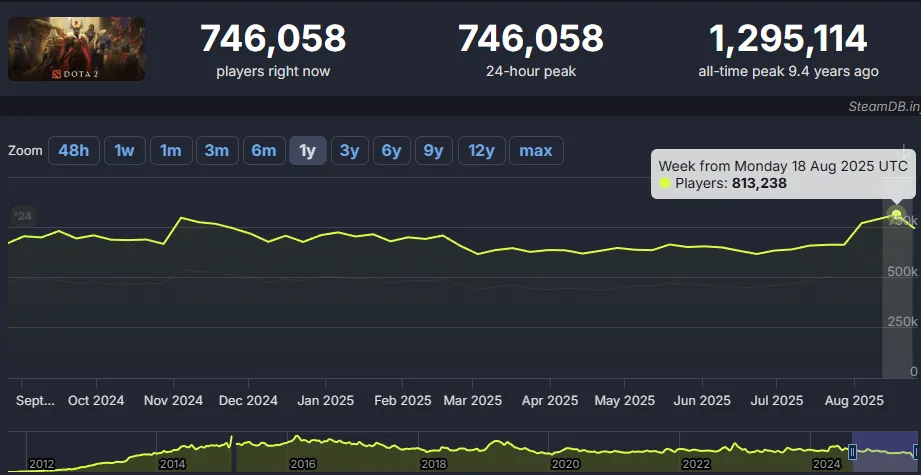Click the 2020 region in bottom navigator
Viewport: 921px width, 475px height.
pos(565,452)
